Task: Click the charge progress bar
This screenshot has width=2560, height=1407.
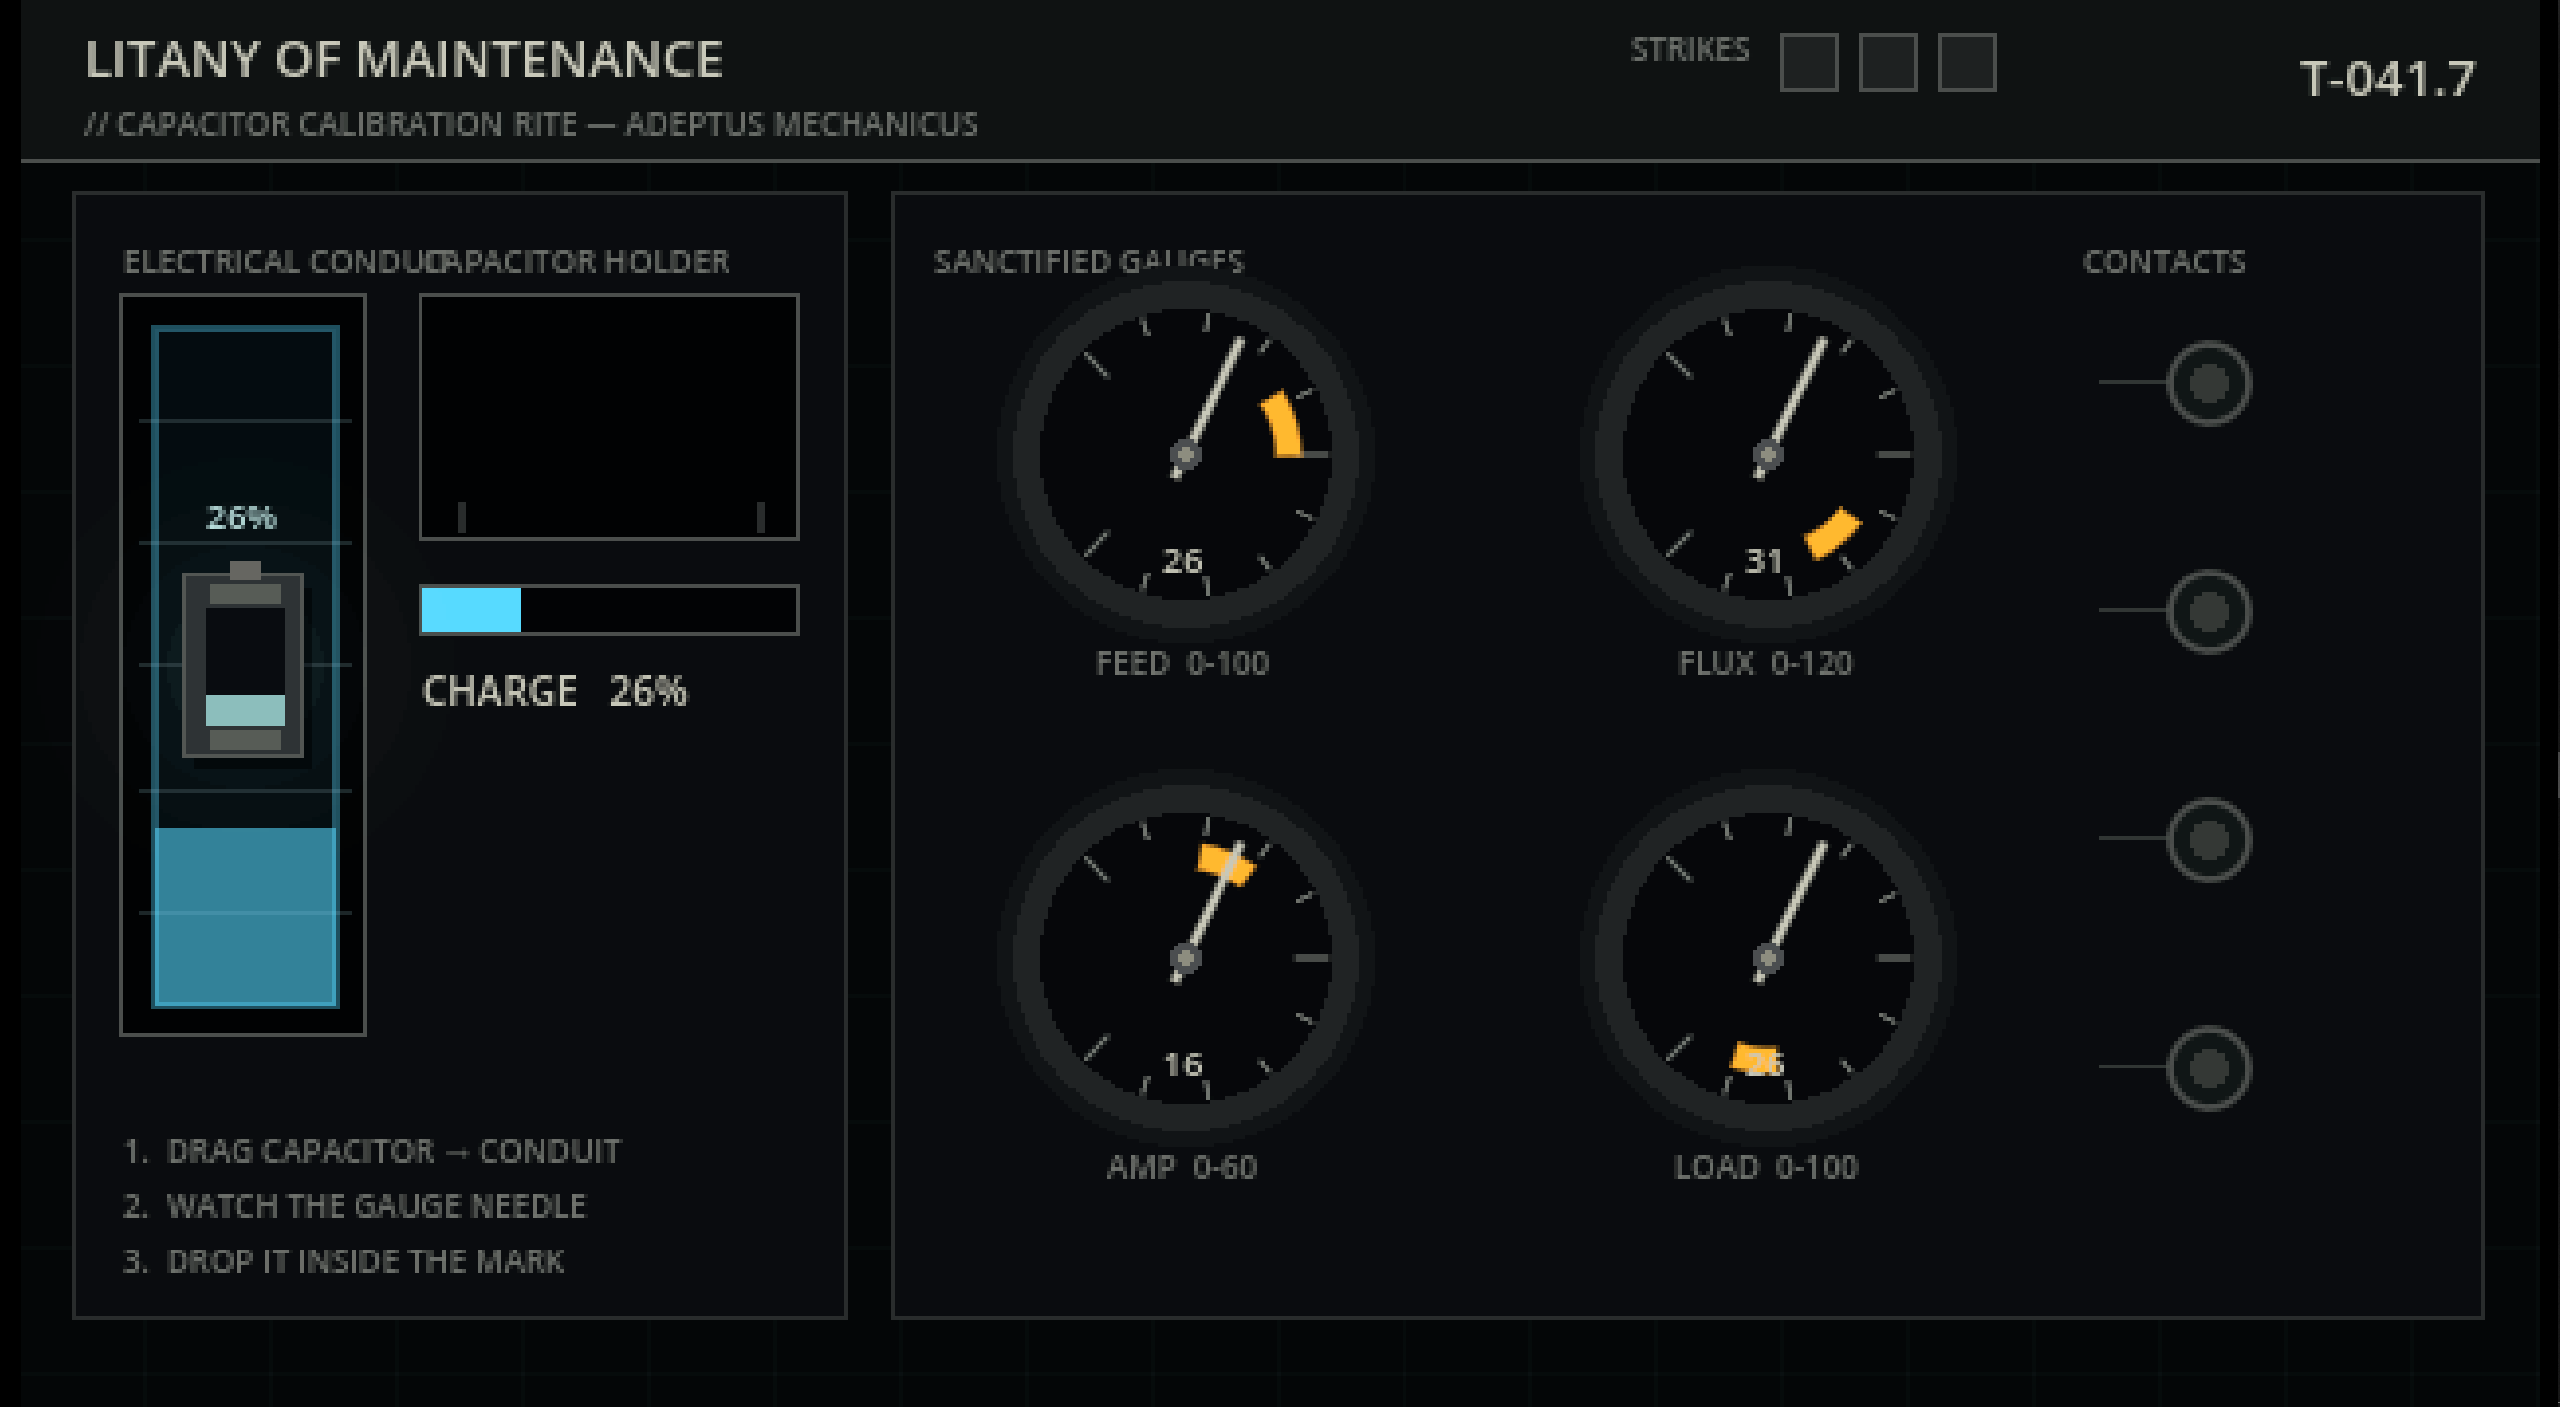Action: tap(609, 610)
